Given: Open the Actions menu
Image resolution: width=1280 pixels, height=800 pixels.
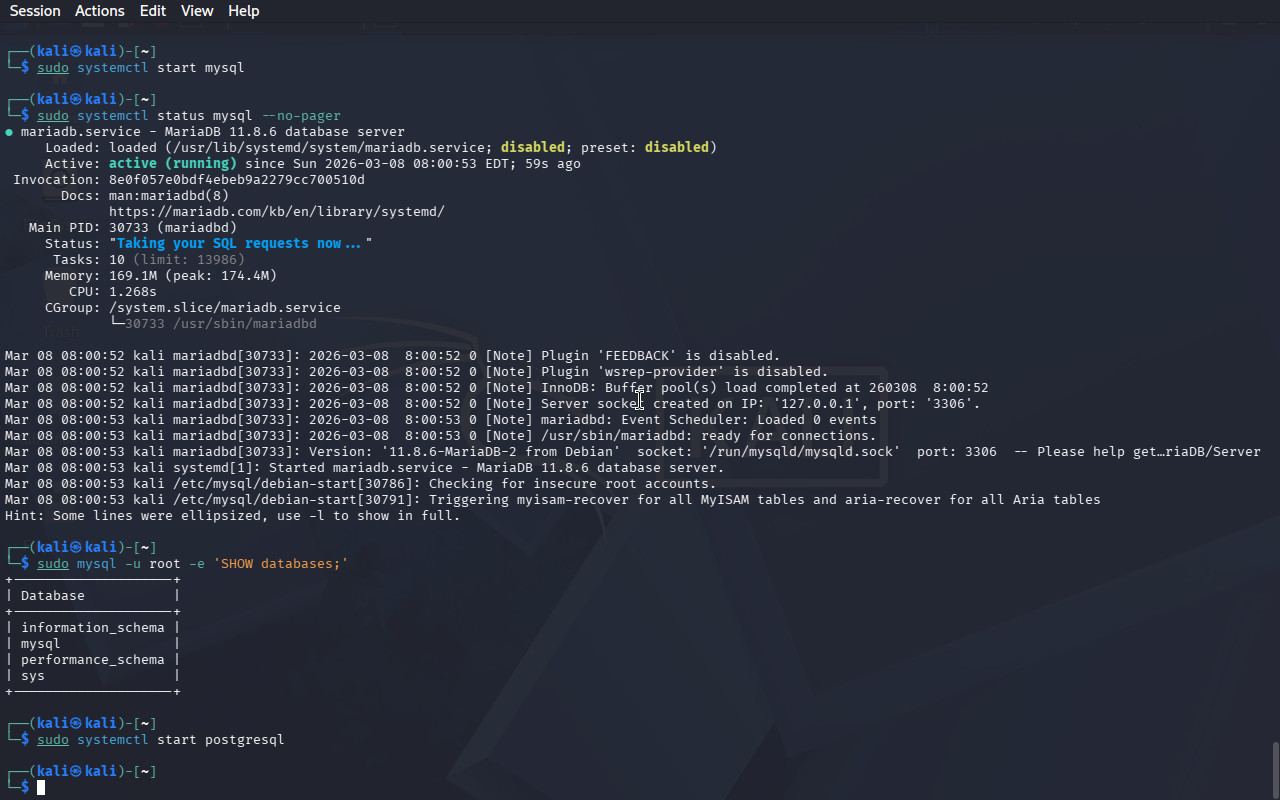Looking at the screenshot, I should [x=100, y=11].
